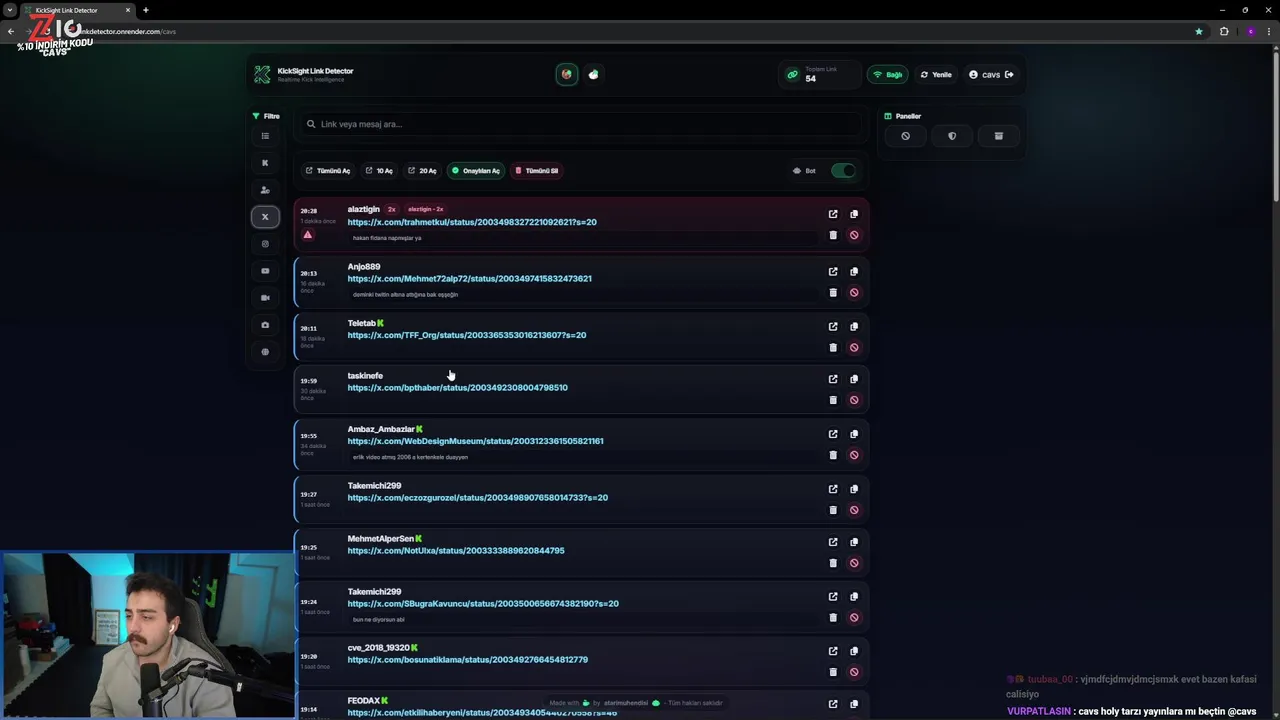The image size is (1280, 720).
Task: Delete alaztigin's link entry
Action: [833, 235]
